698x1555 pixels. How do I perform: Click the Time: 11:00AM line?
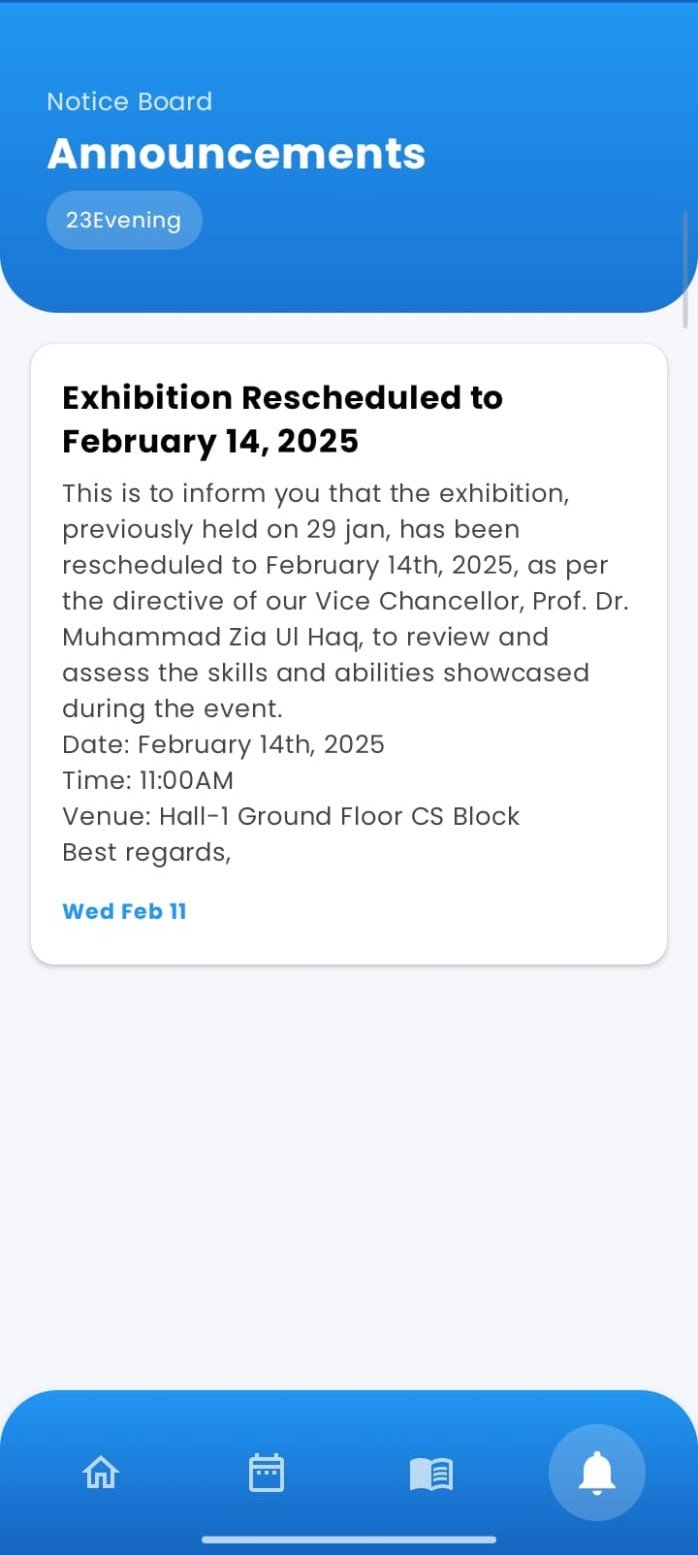click(x=147, y=780)
